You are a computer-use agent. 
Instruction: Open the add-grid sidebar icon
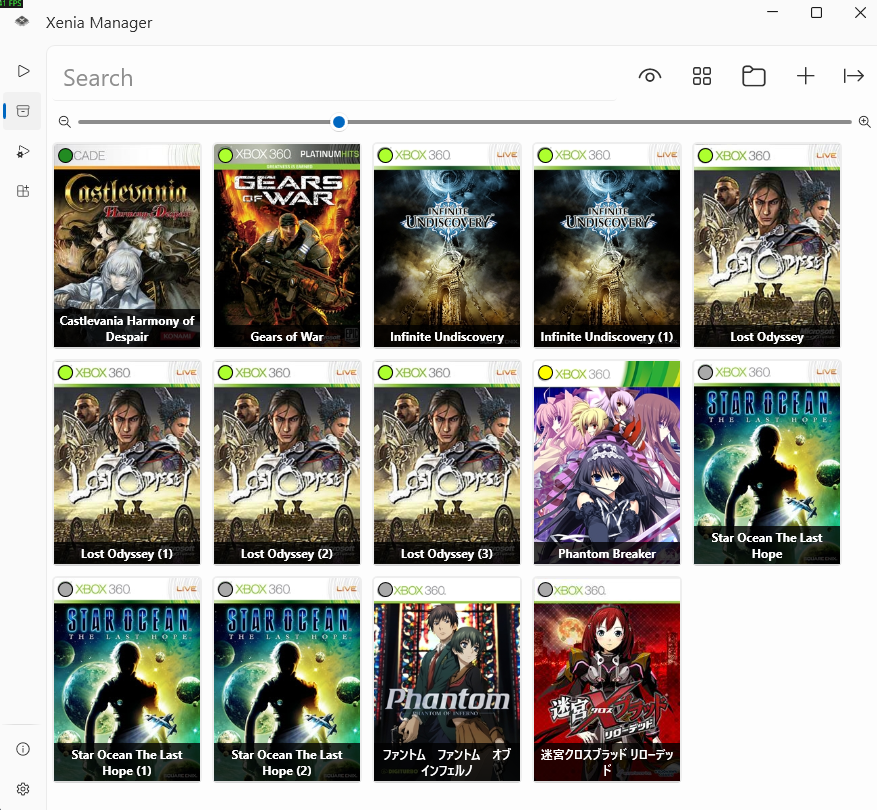(x=23, y=191)
